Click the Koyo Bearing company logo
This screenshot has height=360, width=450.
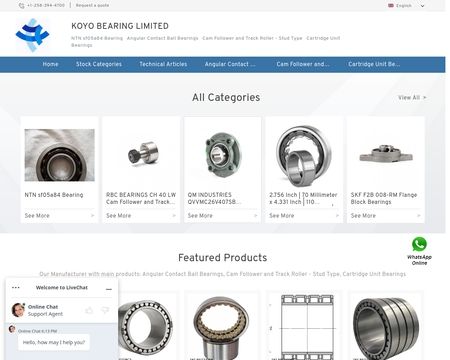32,35
